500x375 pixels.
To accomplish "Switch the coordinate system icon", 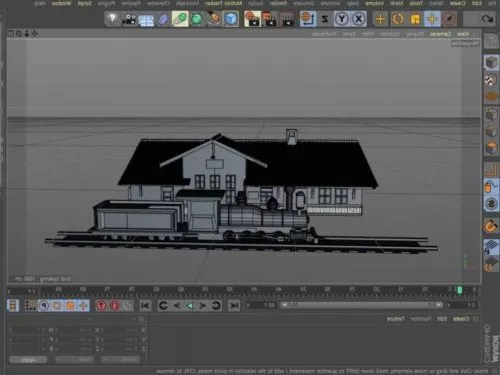I will point(308,19).
